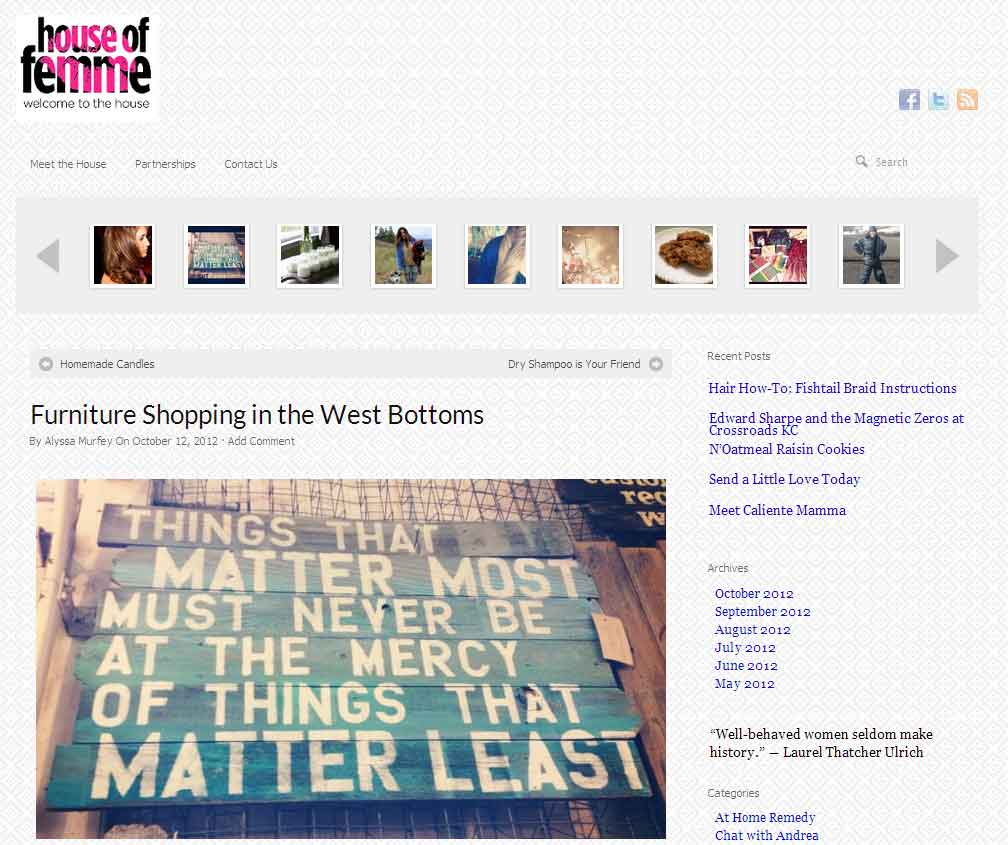
Task: Slide carousel back with left arrow
Action: (x=48, y=255)
